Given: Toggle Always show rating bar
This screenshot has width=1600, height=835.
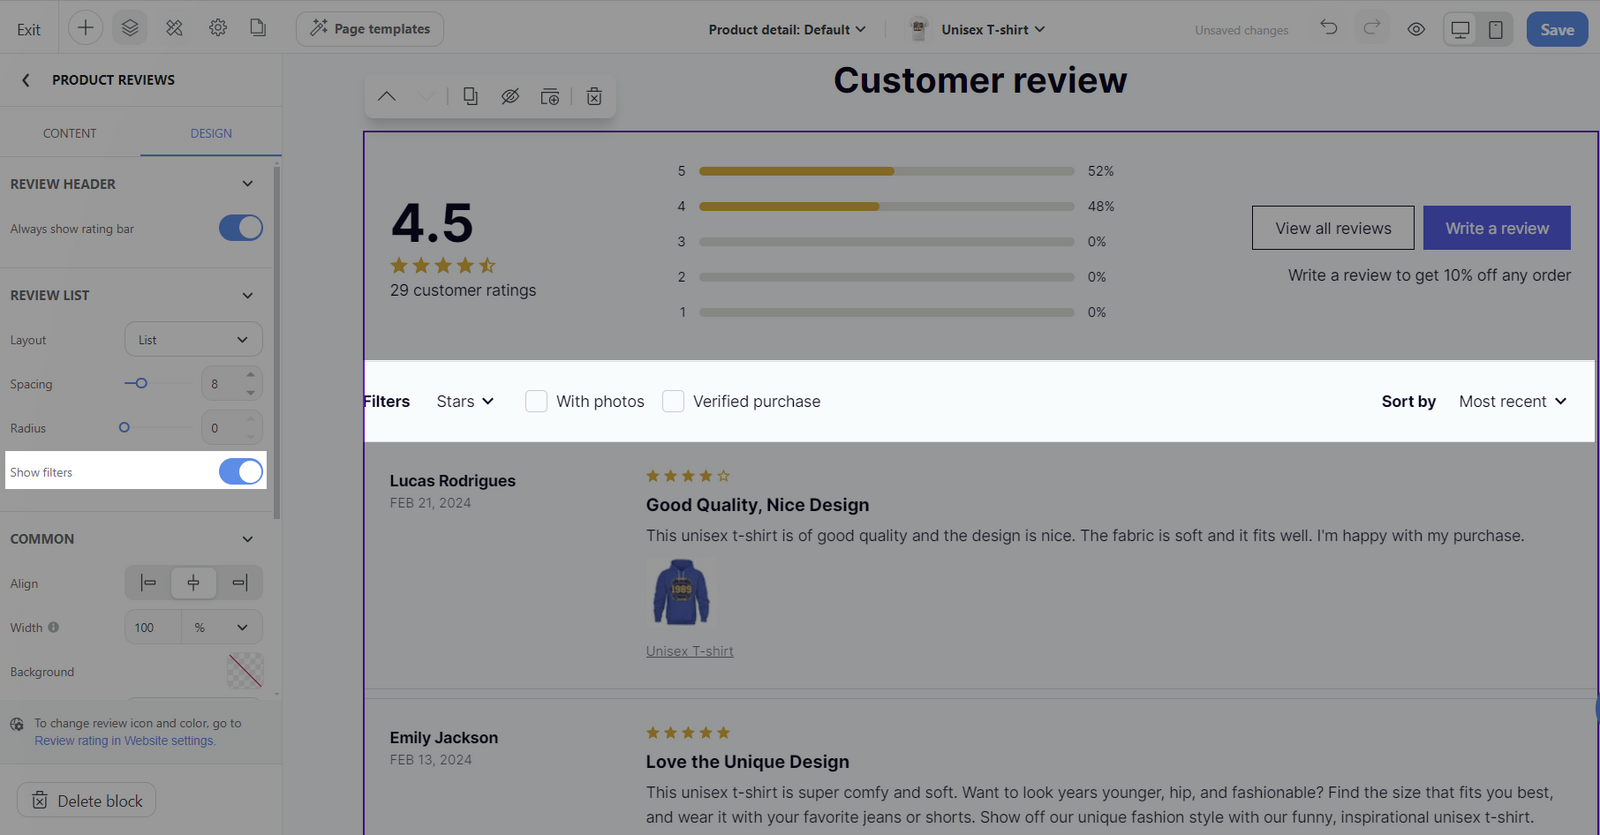Looking at the screenshot, I should pyautogui.click(x=241, y=228).
